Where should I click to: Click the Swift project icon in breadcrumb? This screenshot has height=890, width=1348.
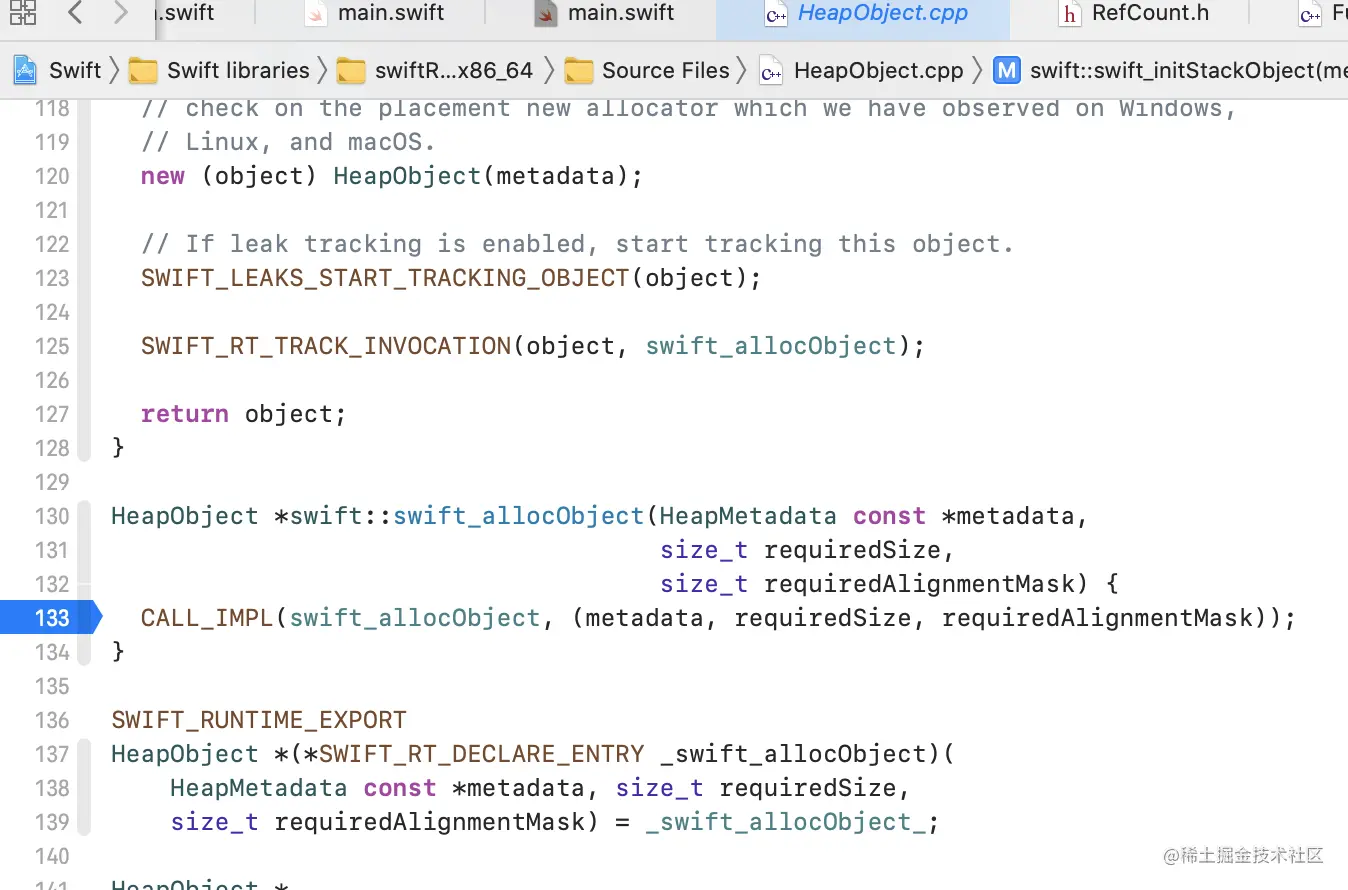[x=25, y=70]
